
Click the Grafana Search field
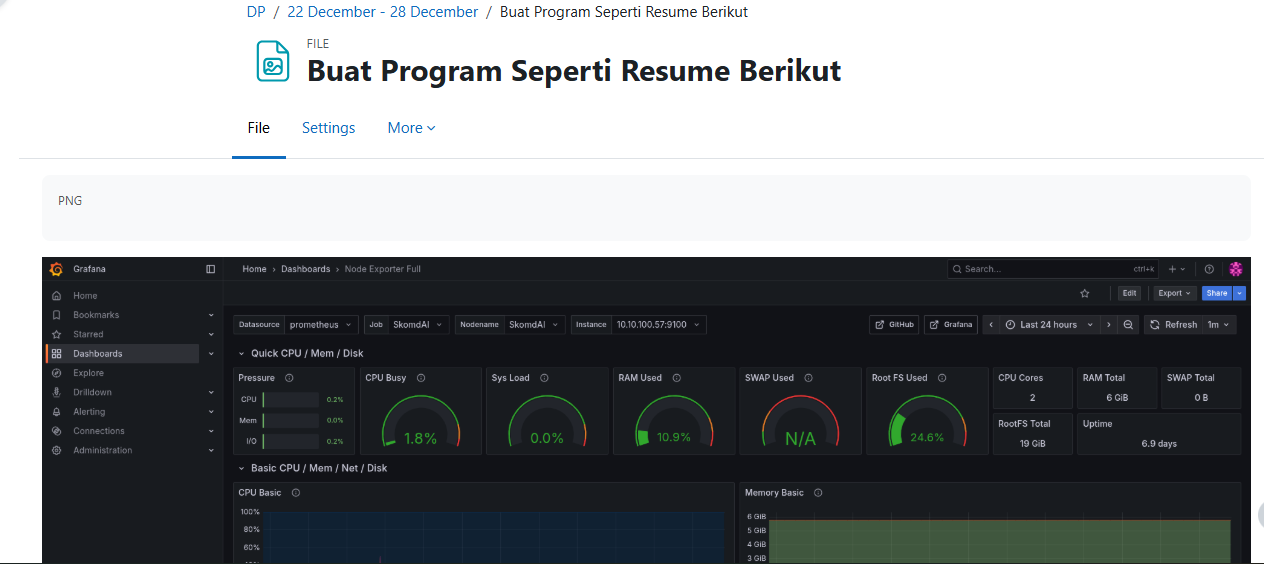click(1053, 269)
